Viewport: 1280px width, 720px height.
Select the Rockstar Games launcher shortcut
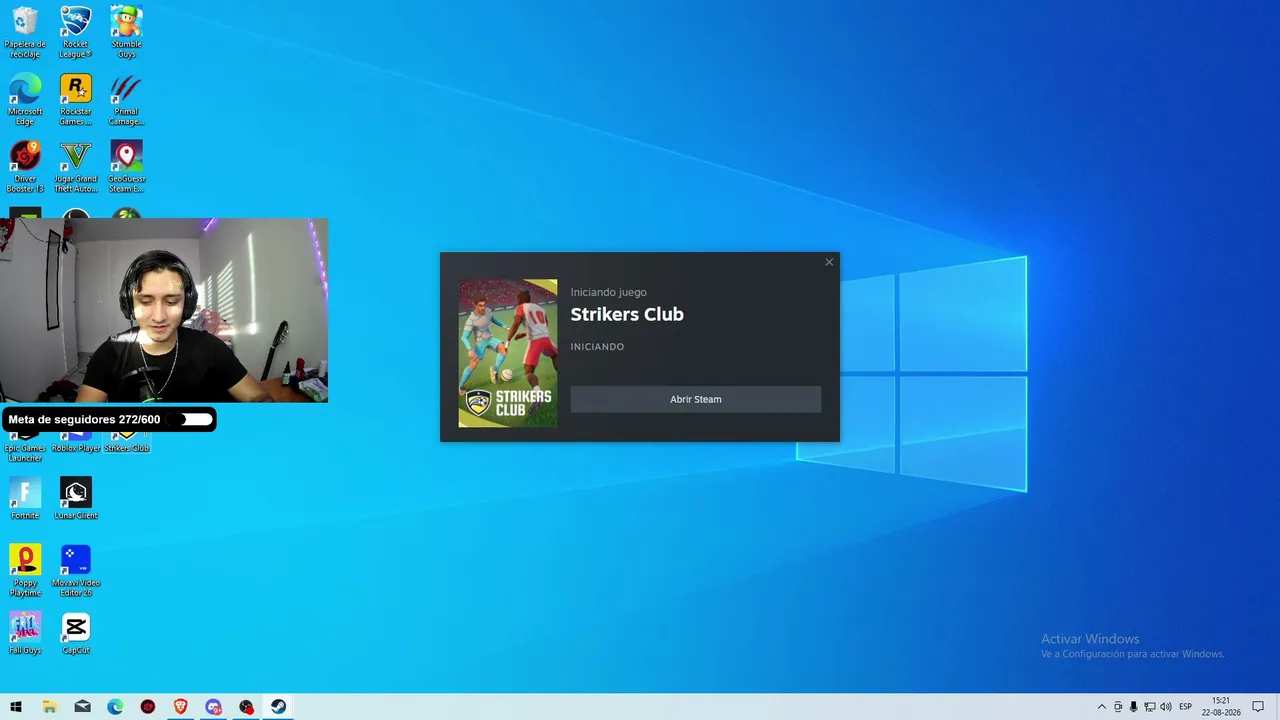[76, 99]
